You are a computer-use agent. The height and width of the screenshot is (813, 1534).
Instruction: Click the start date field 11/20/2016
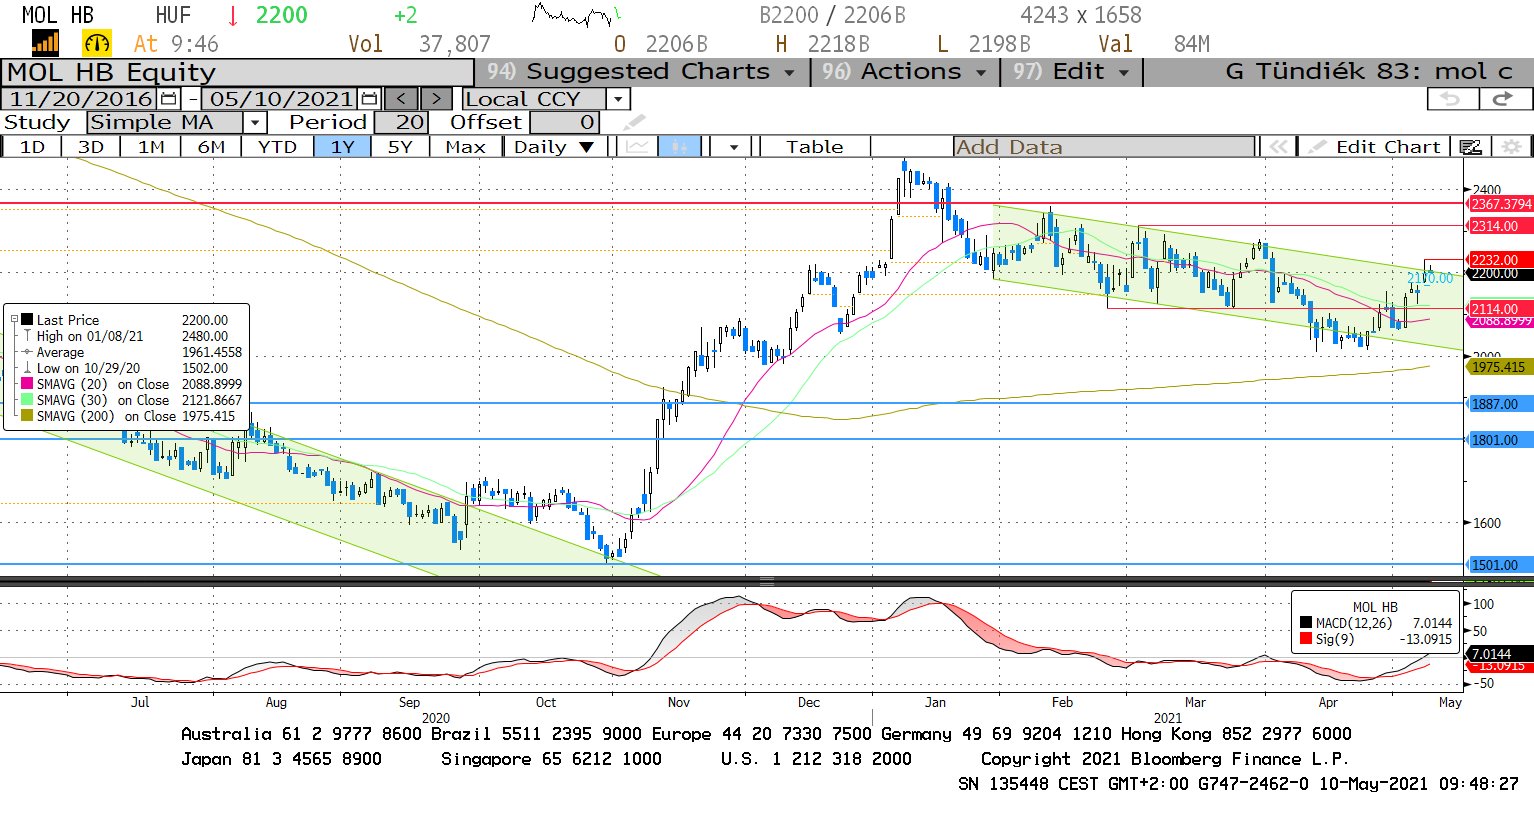(81, 99)
